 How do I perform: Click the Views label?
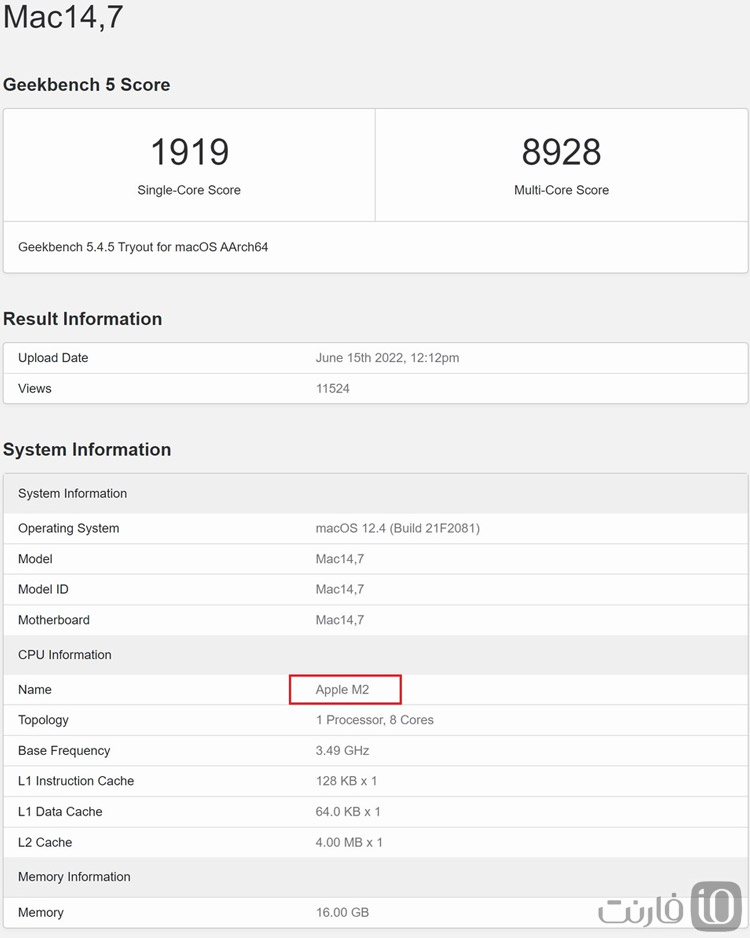point(35,388)
